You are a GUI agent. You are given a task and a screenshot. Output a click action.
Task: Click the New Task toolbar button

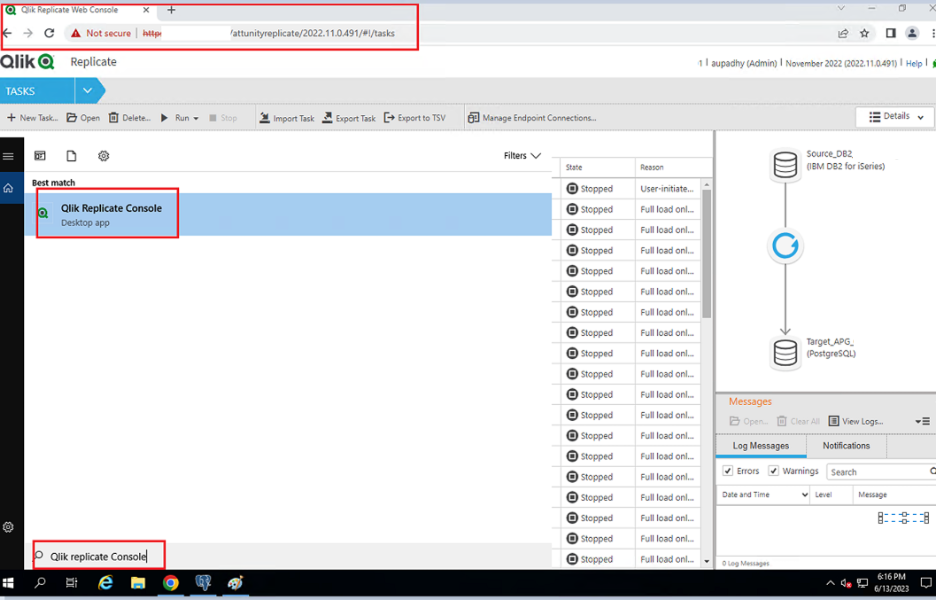click(x=32, y=118)
